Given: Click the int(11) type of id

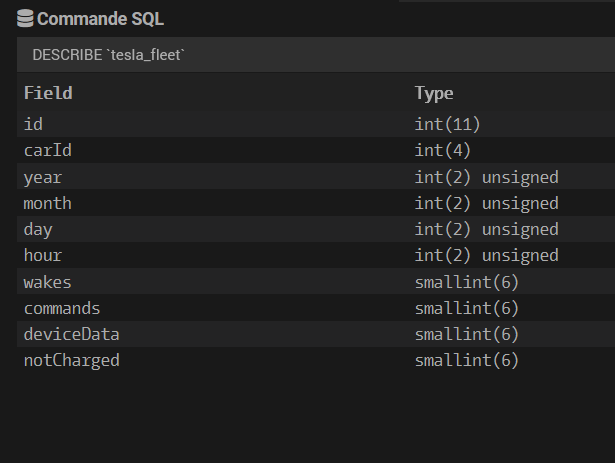Looking at the screenshot, I should [448, 124].
